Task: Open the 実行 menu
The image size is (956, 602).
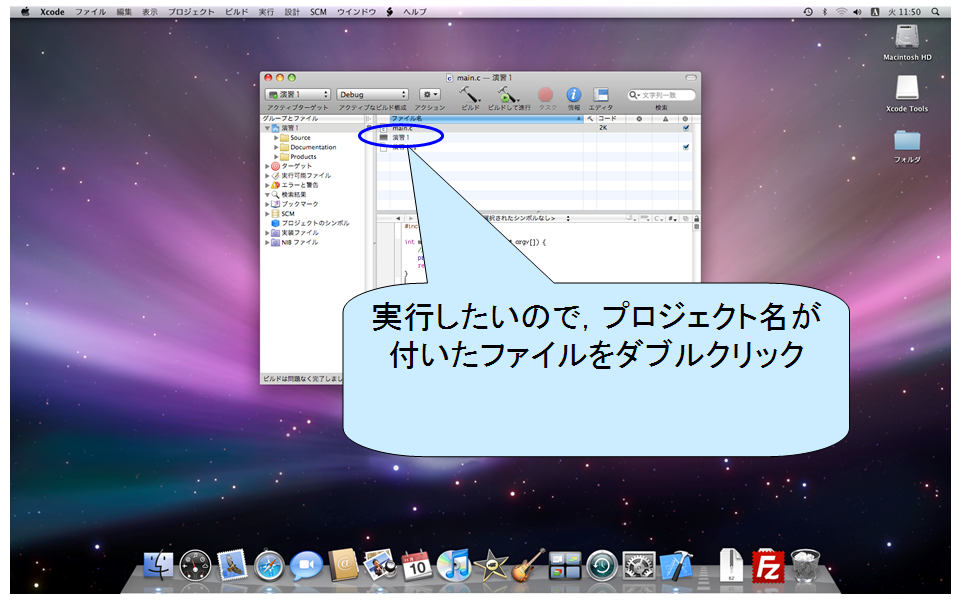Action: point(266,12)
